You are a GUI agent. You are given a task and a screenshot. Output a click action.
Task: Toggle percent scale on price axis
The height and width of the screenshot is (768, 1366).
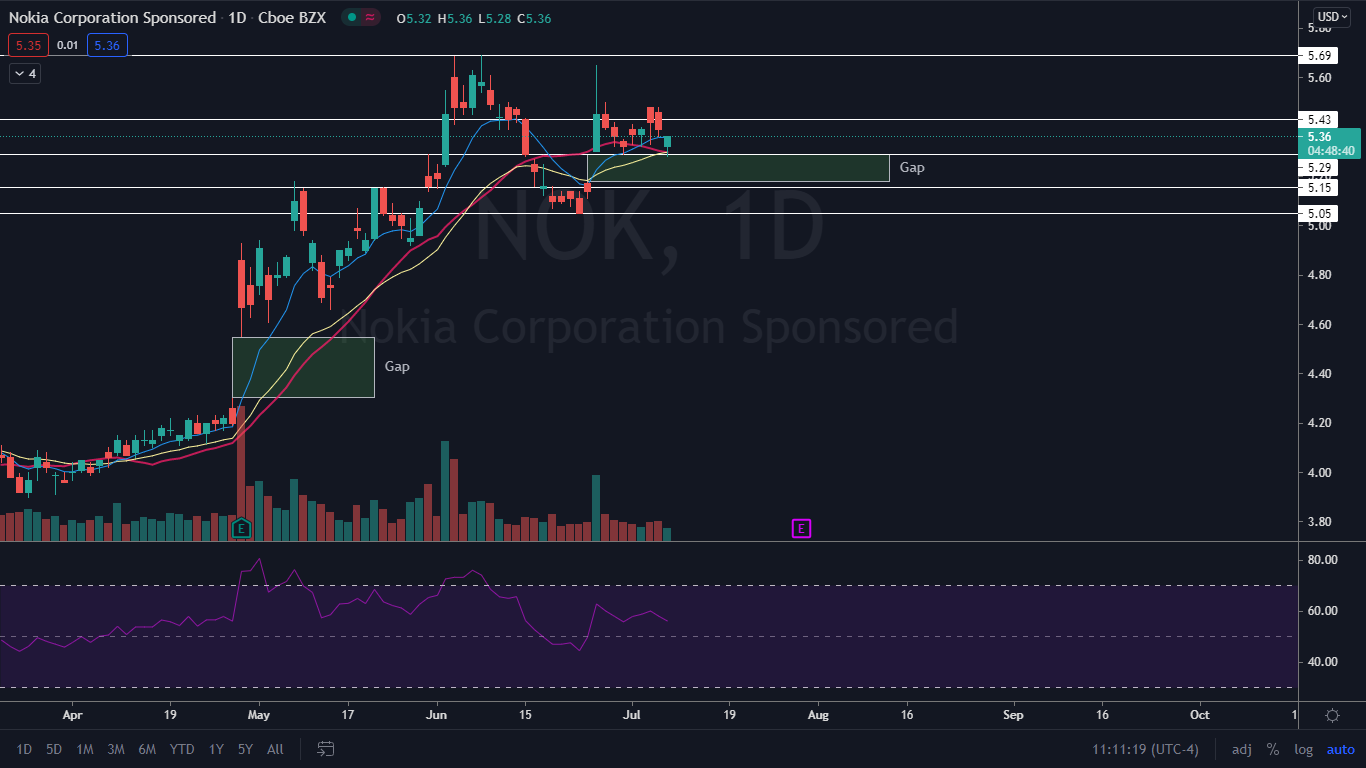[x=1272, y=749]
